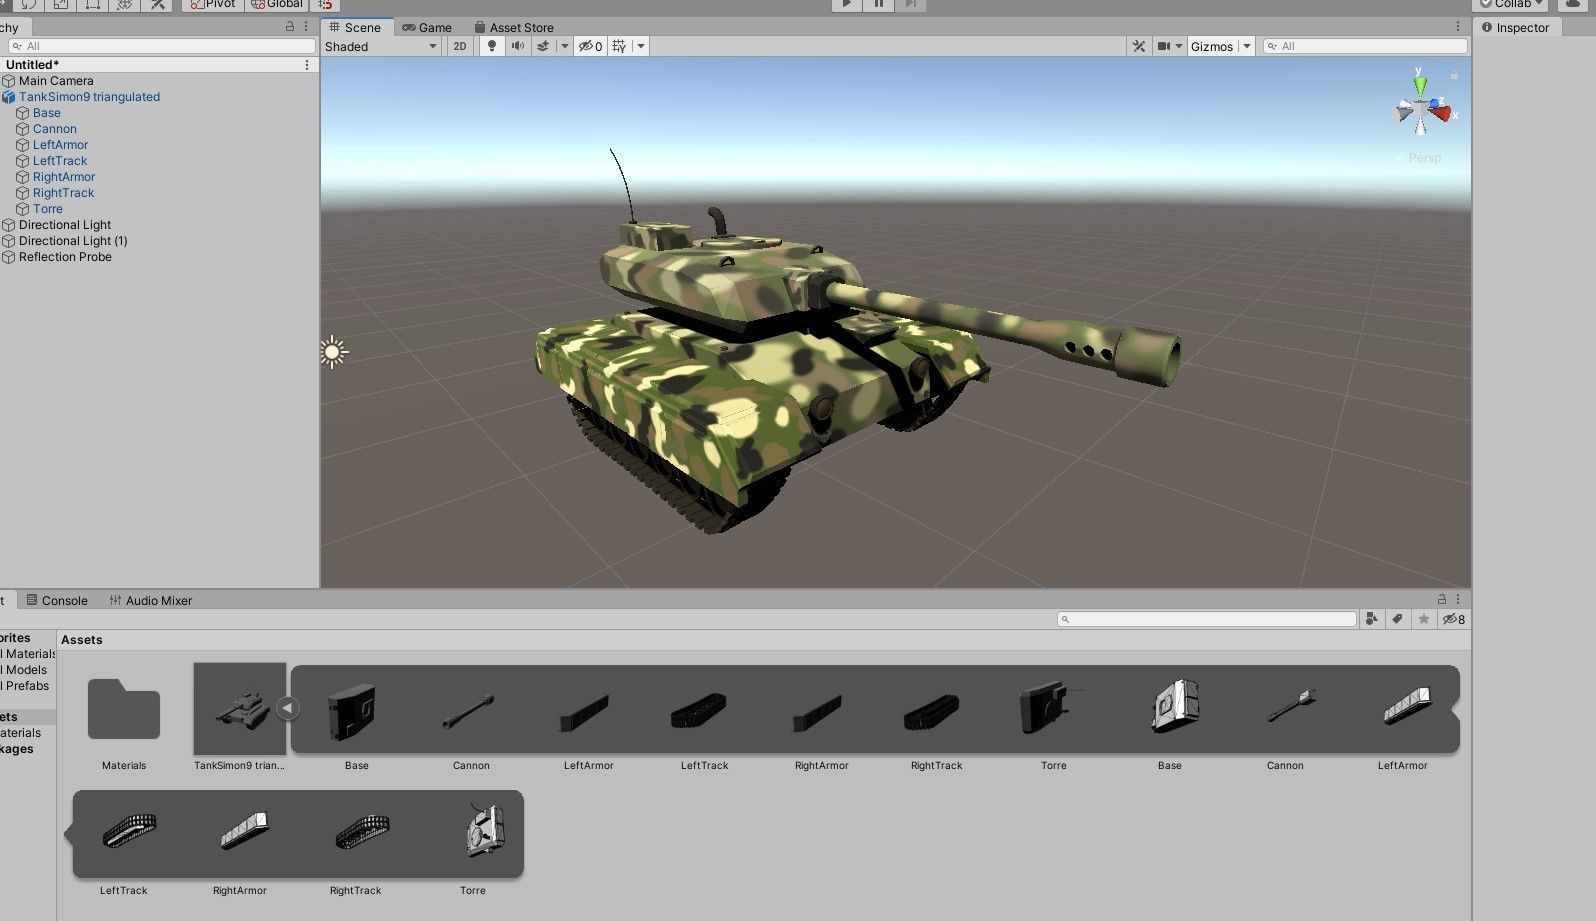Screen dimensions: 1596x921
Task: Select the TankSimon9 trian... model asset thumbnail
Action: [x=240, y=708]
